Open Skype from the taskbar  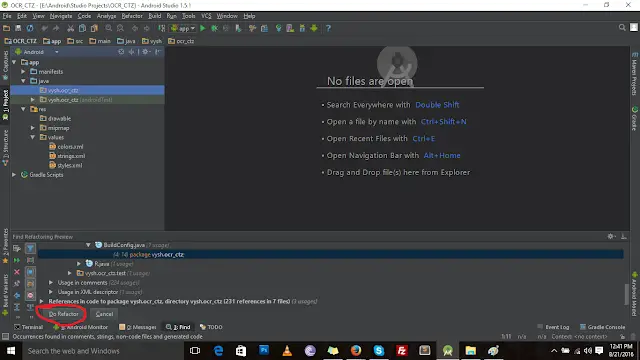point(379,351)
